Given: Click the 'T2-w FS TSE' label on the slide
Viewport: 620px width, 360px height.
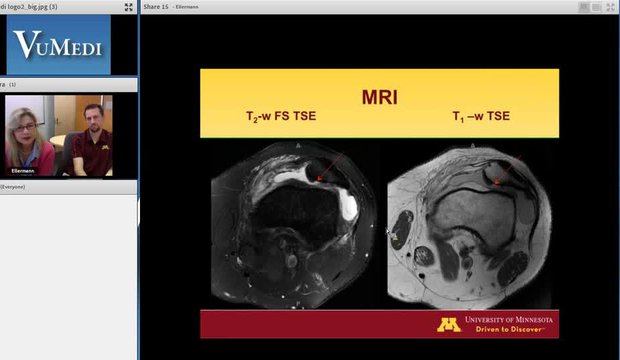Looking at the screenshot, I should click(281, 116).
